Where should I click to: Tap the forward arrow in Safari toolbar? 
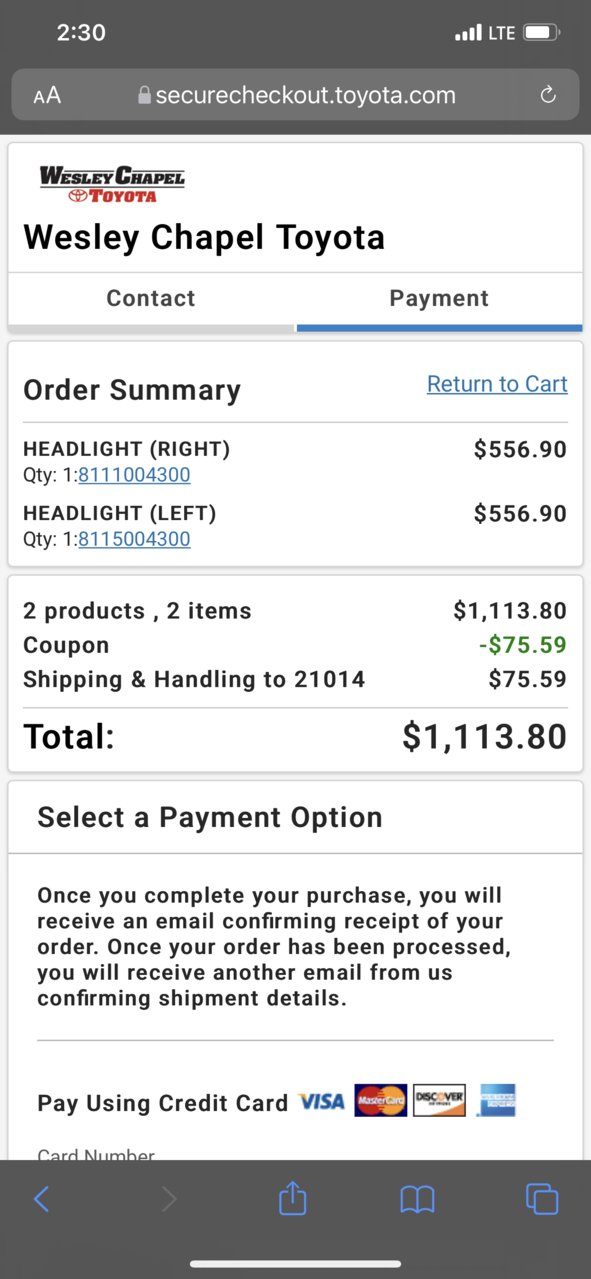tap(168, 1198)
